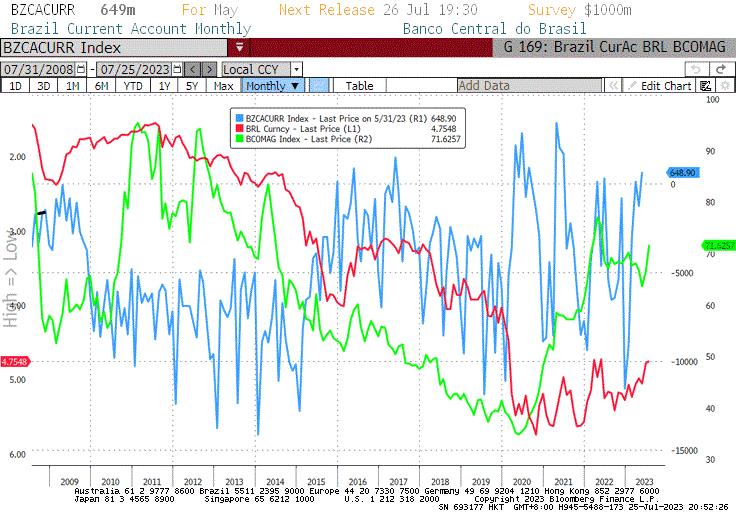Viewport: 736px width, 530px height.
Task: Select the YTD range tab
Action: (x=133, y=86)
